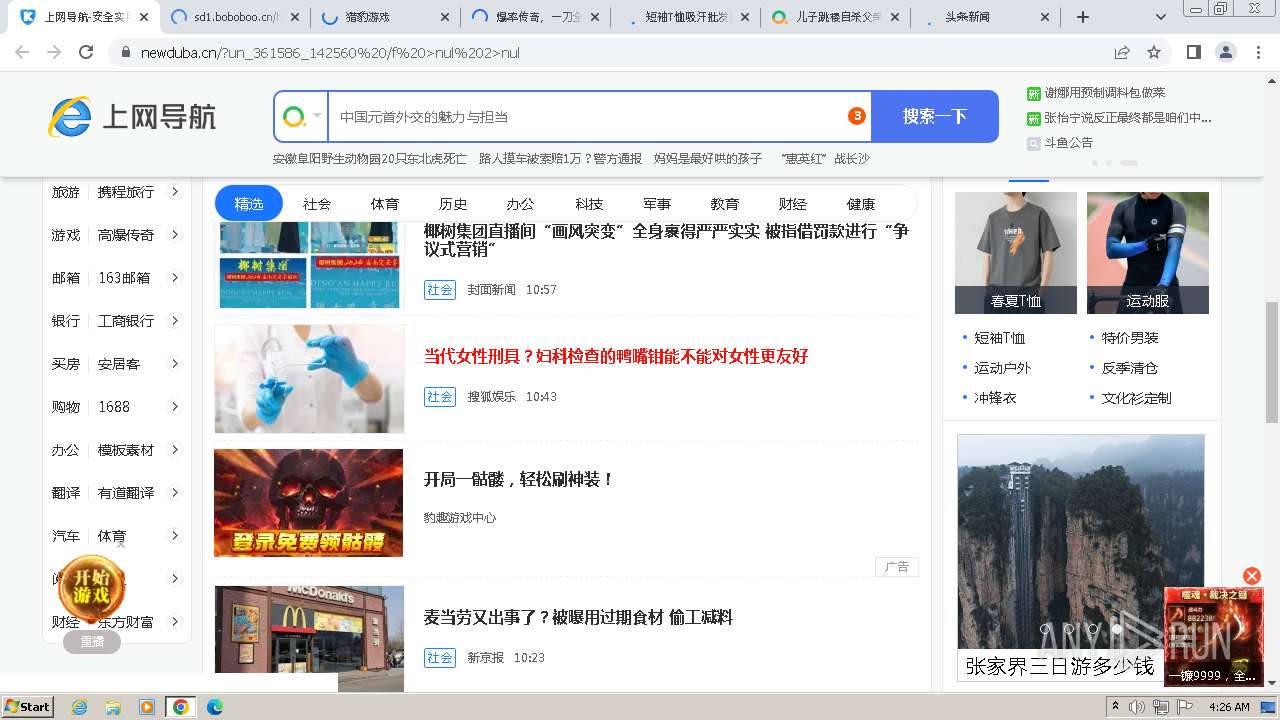1280x720 pixels.
Task: Open the 椰树集团直播间 headline
Action: pos(666,240)
